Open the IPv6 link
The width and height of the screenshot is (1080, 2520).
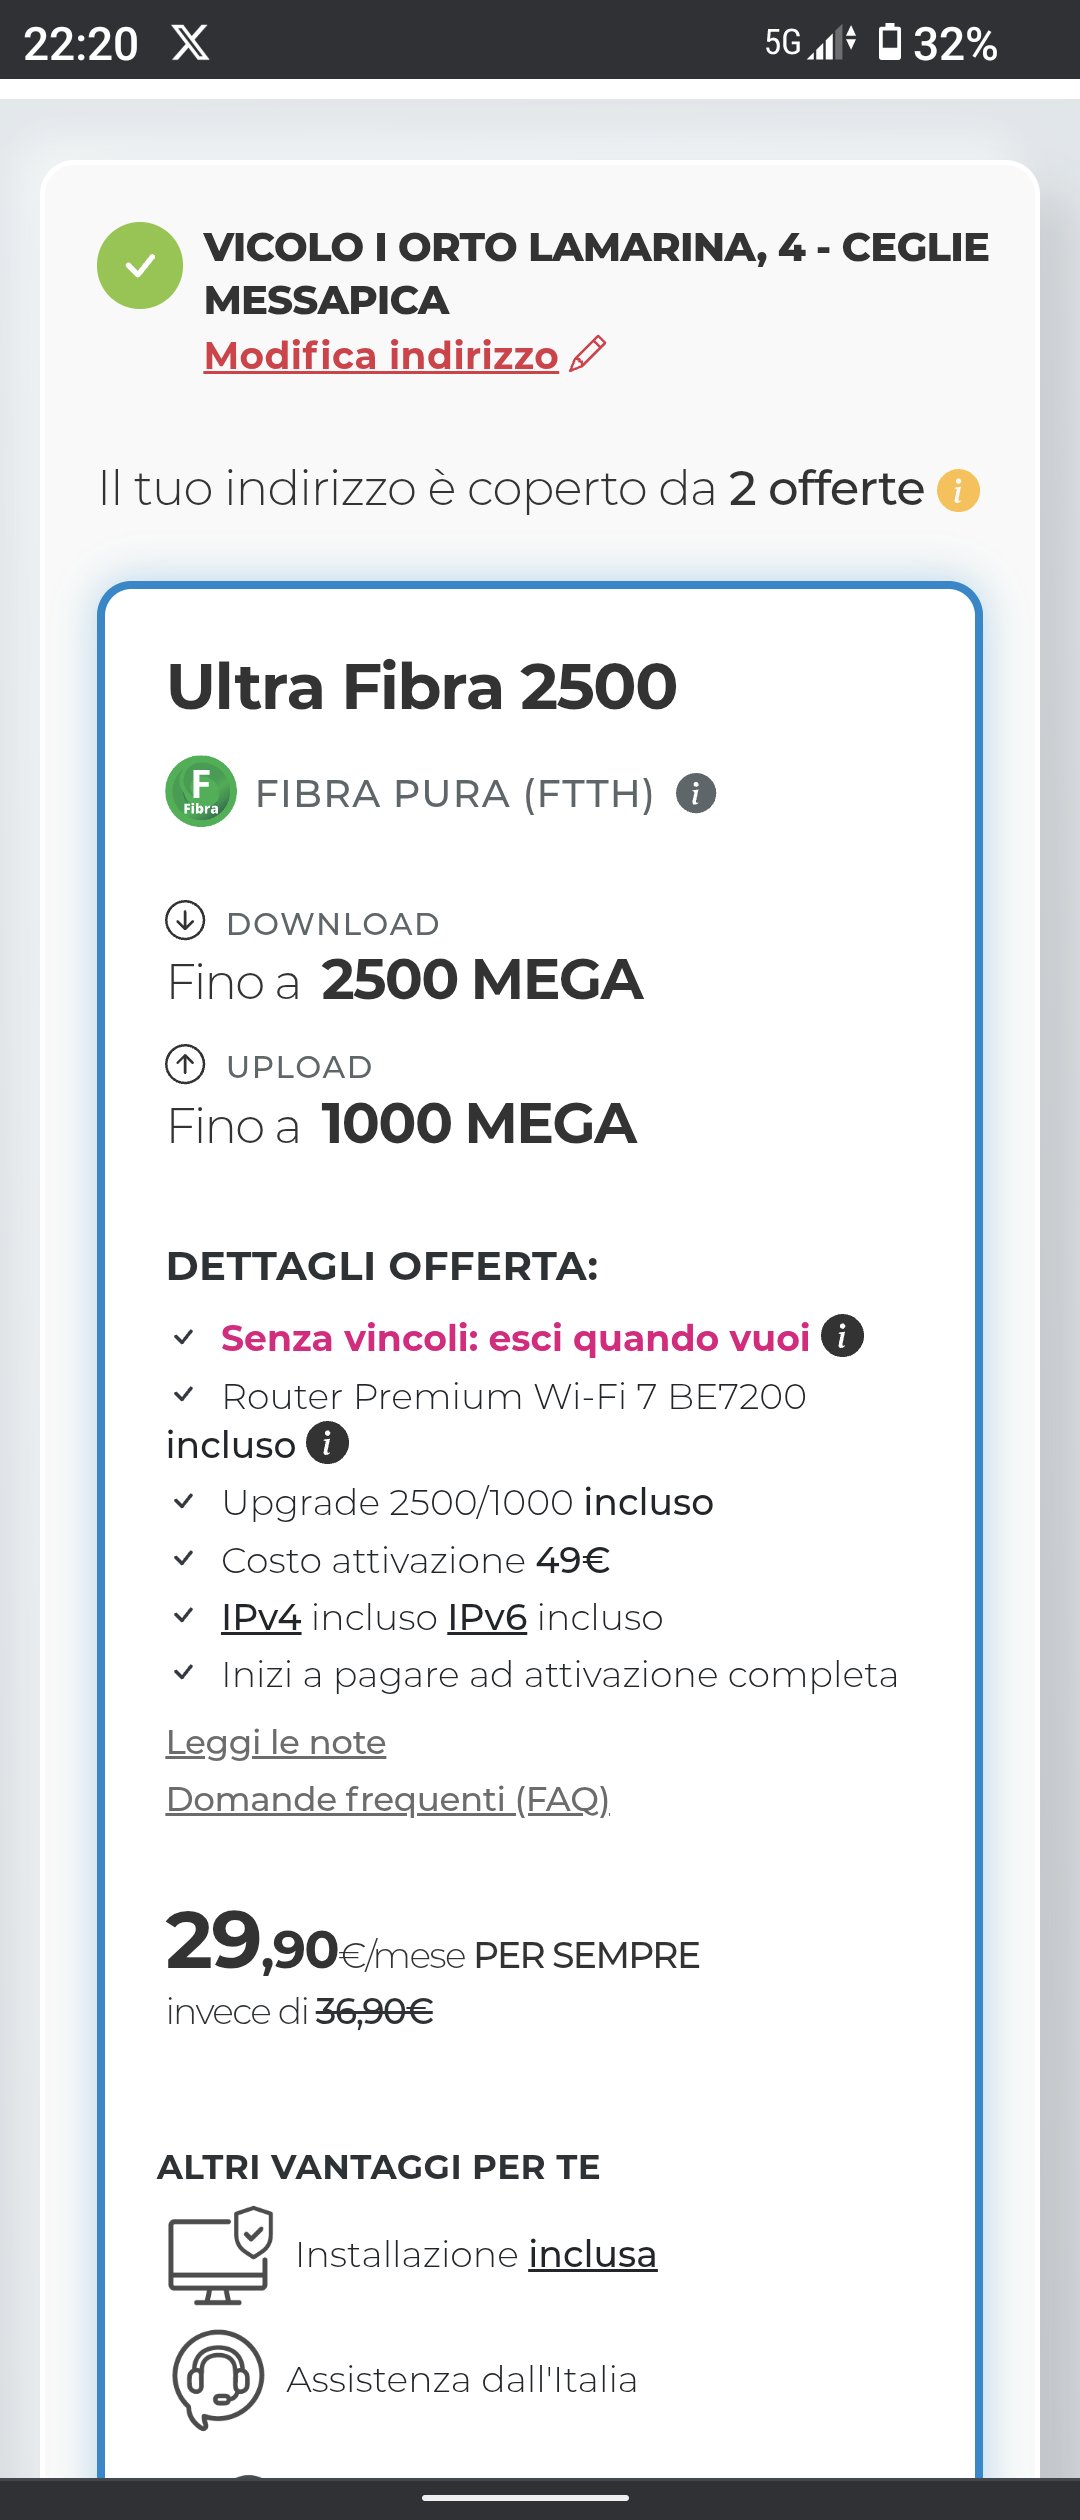[487, 1617]
